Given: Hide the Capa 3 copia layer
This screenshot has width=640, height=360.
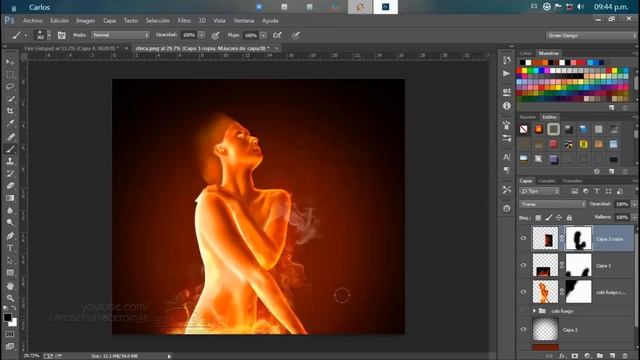Looking at the screenshot, I should click(x=523, y=238).
